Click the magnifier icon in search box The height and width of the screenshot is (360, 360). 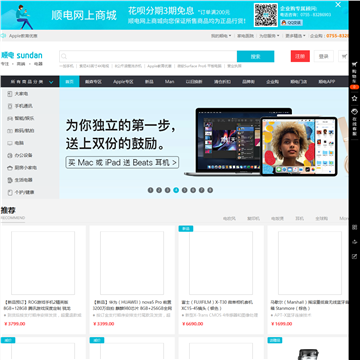pyautogui.click(x=64, y=56)
